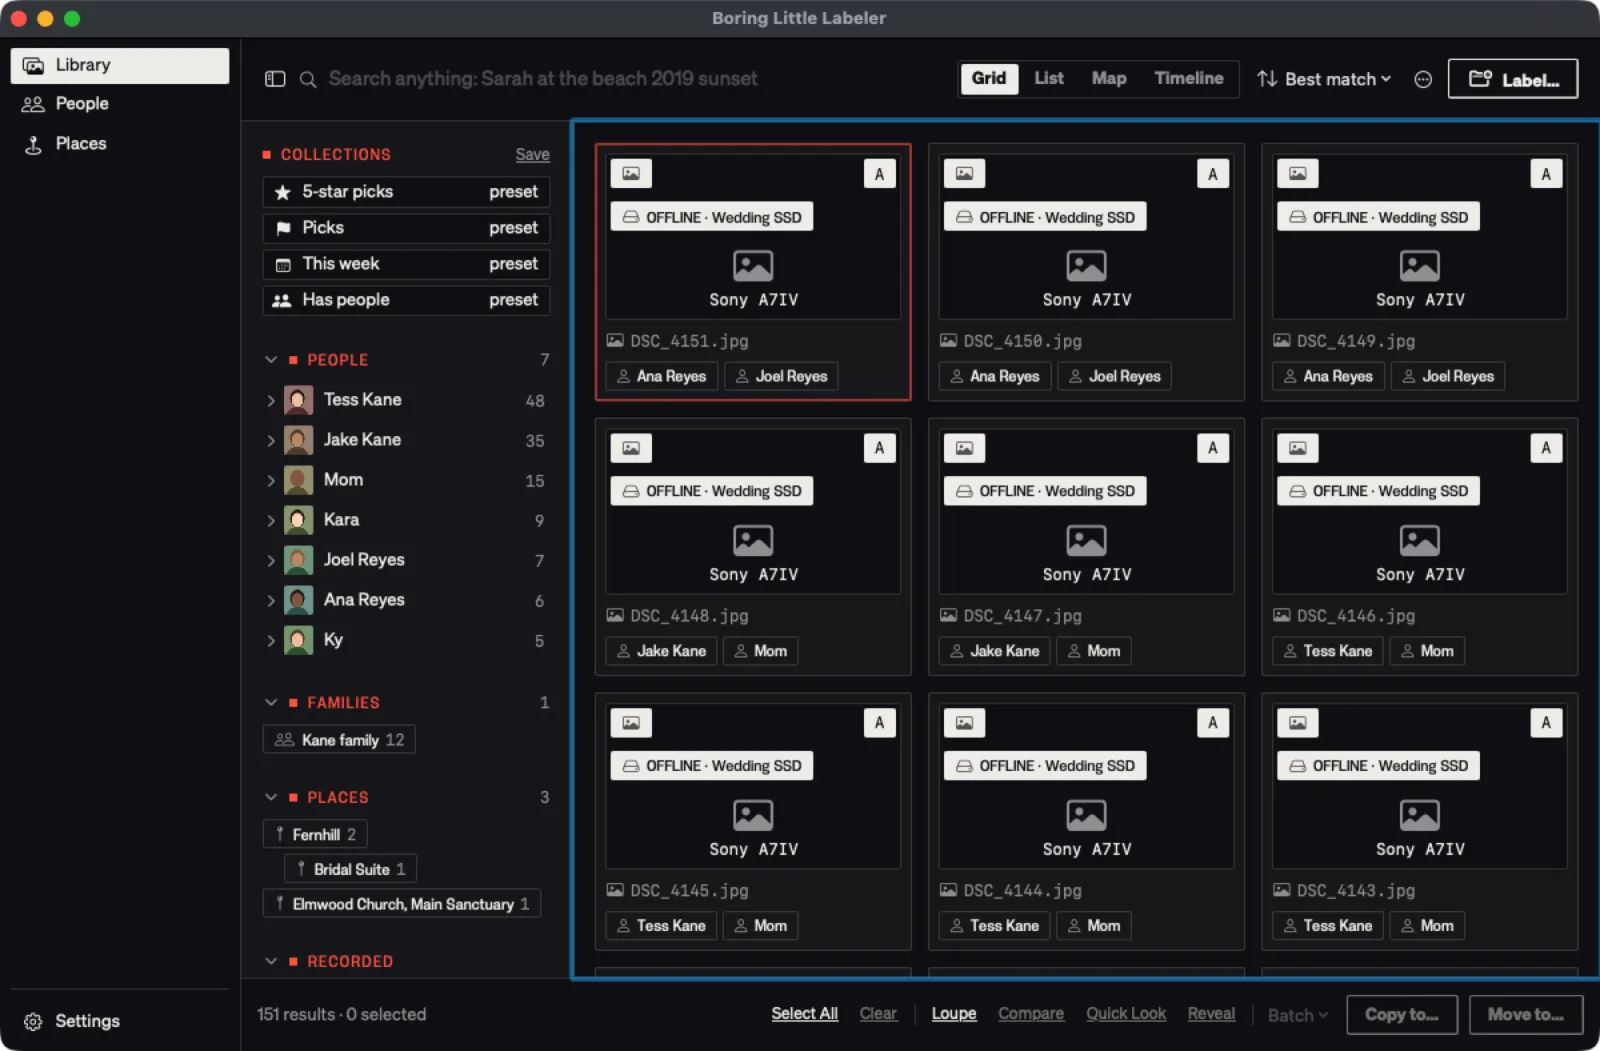Open the circled ellipsis options menu
This screenshot has height=1051, width=1600.
1423,79
